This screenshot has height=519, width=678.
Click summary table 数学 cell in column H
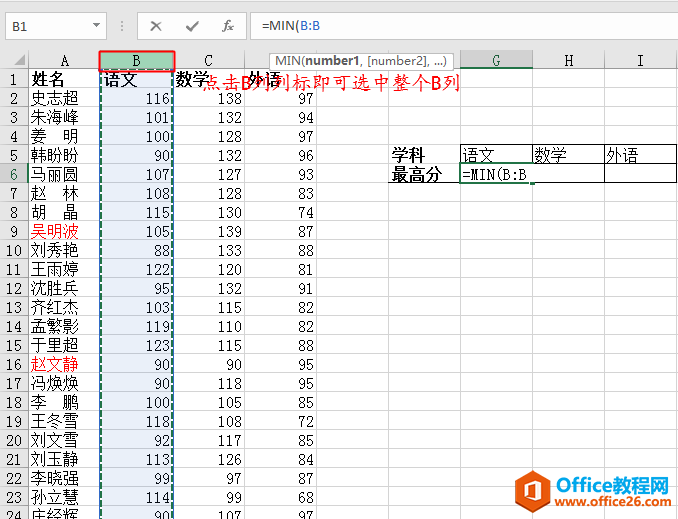pos(569,155)
